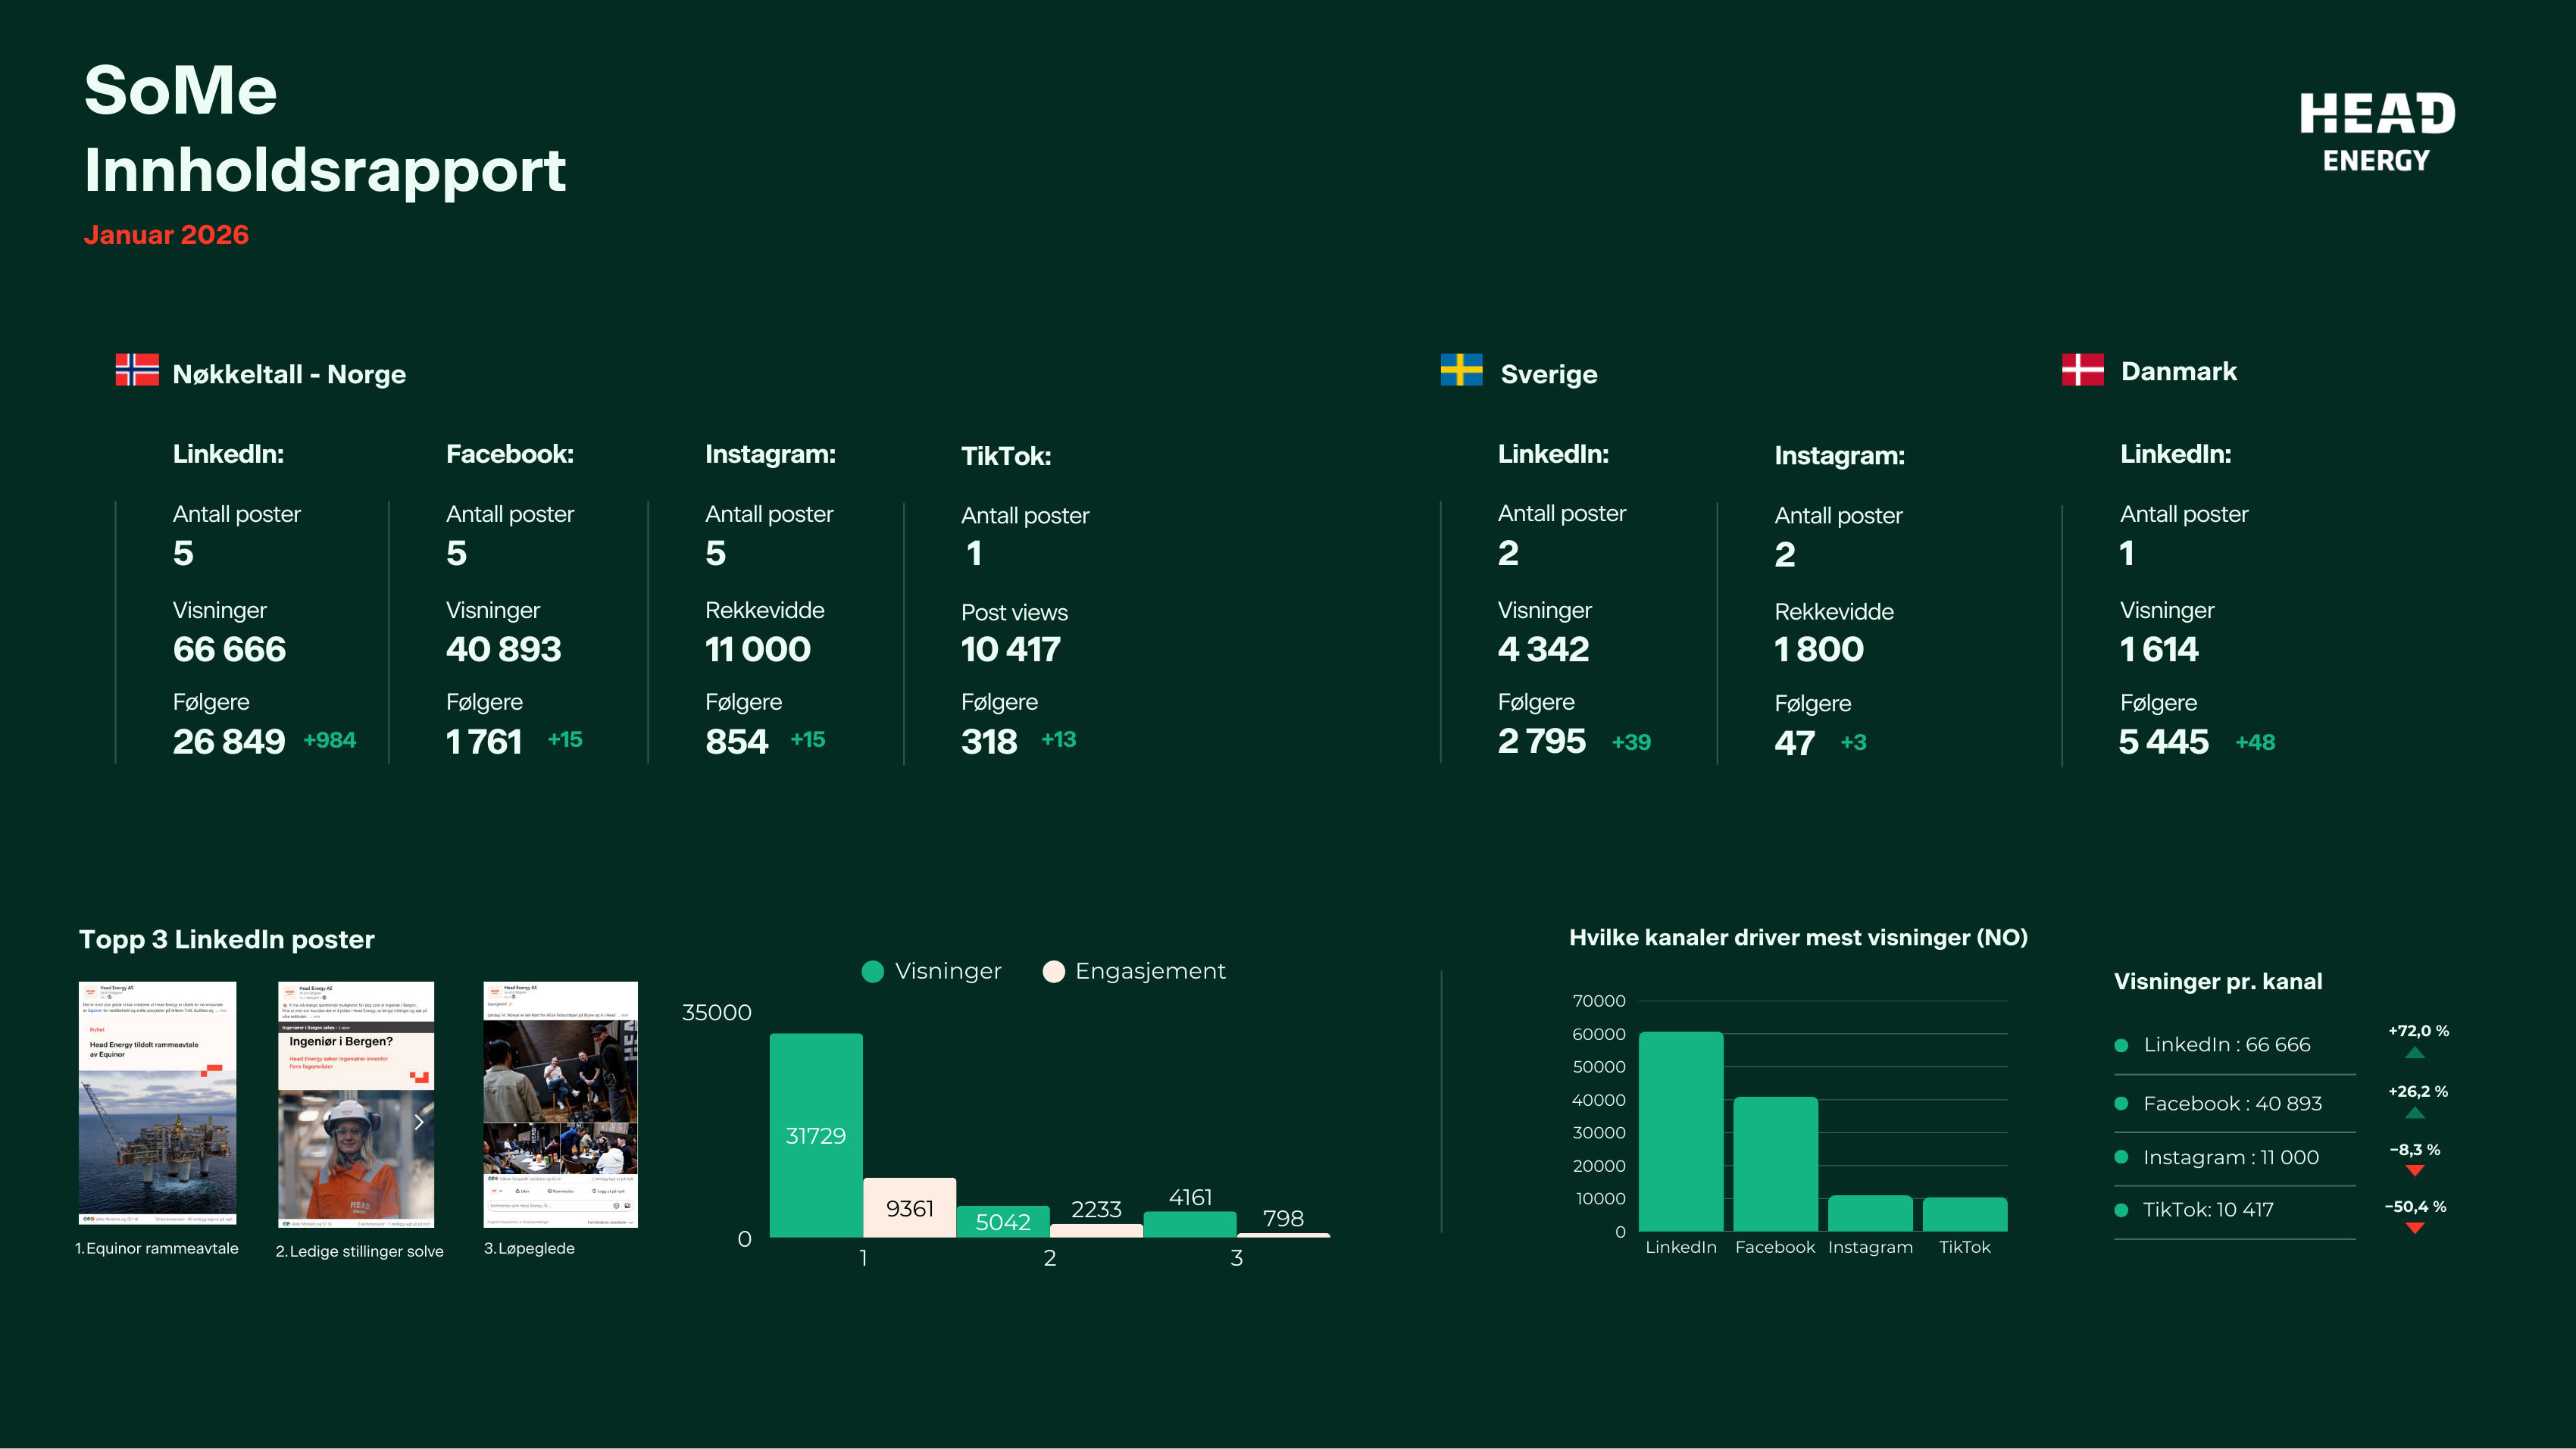Click the green up arrow beside +72,0 %
Image resolution: width=2576 pixels, height=1449 pixels.
point(2414,1052)
